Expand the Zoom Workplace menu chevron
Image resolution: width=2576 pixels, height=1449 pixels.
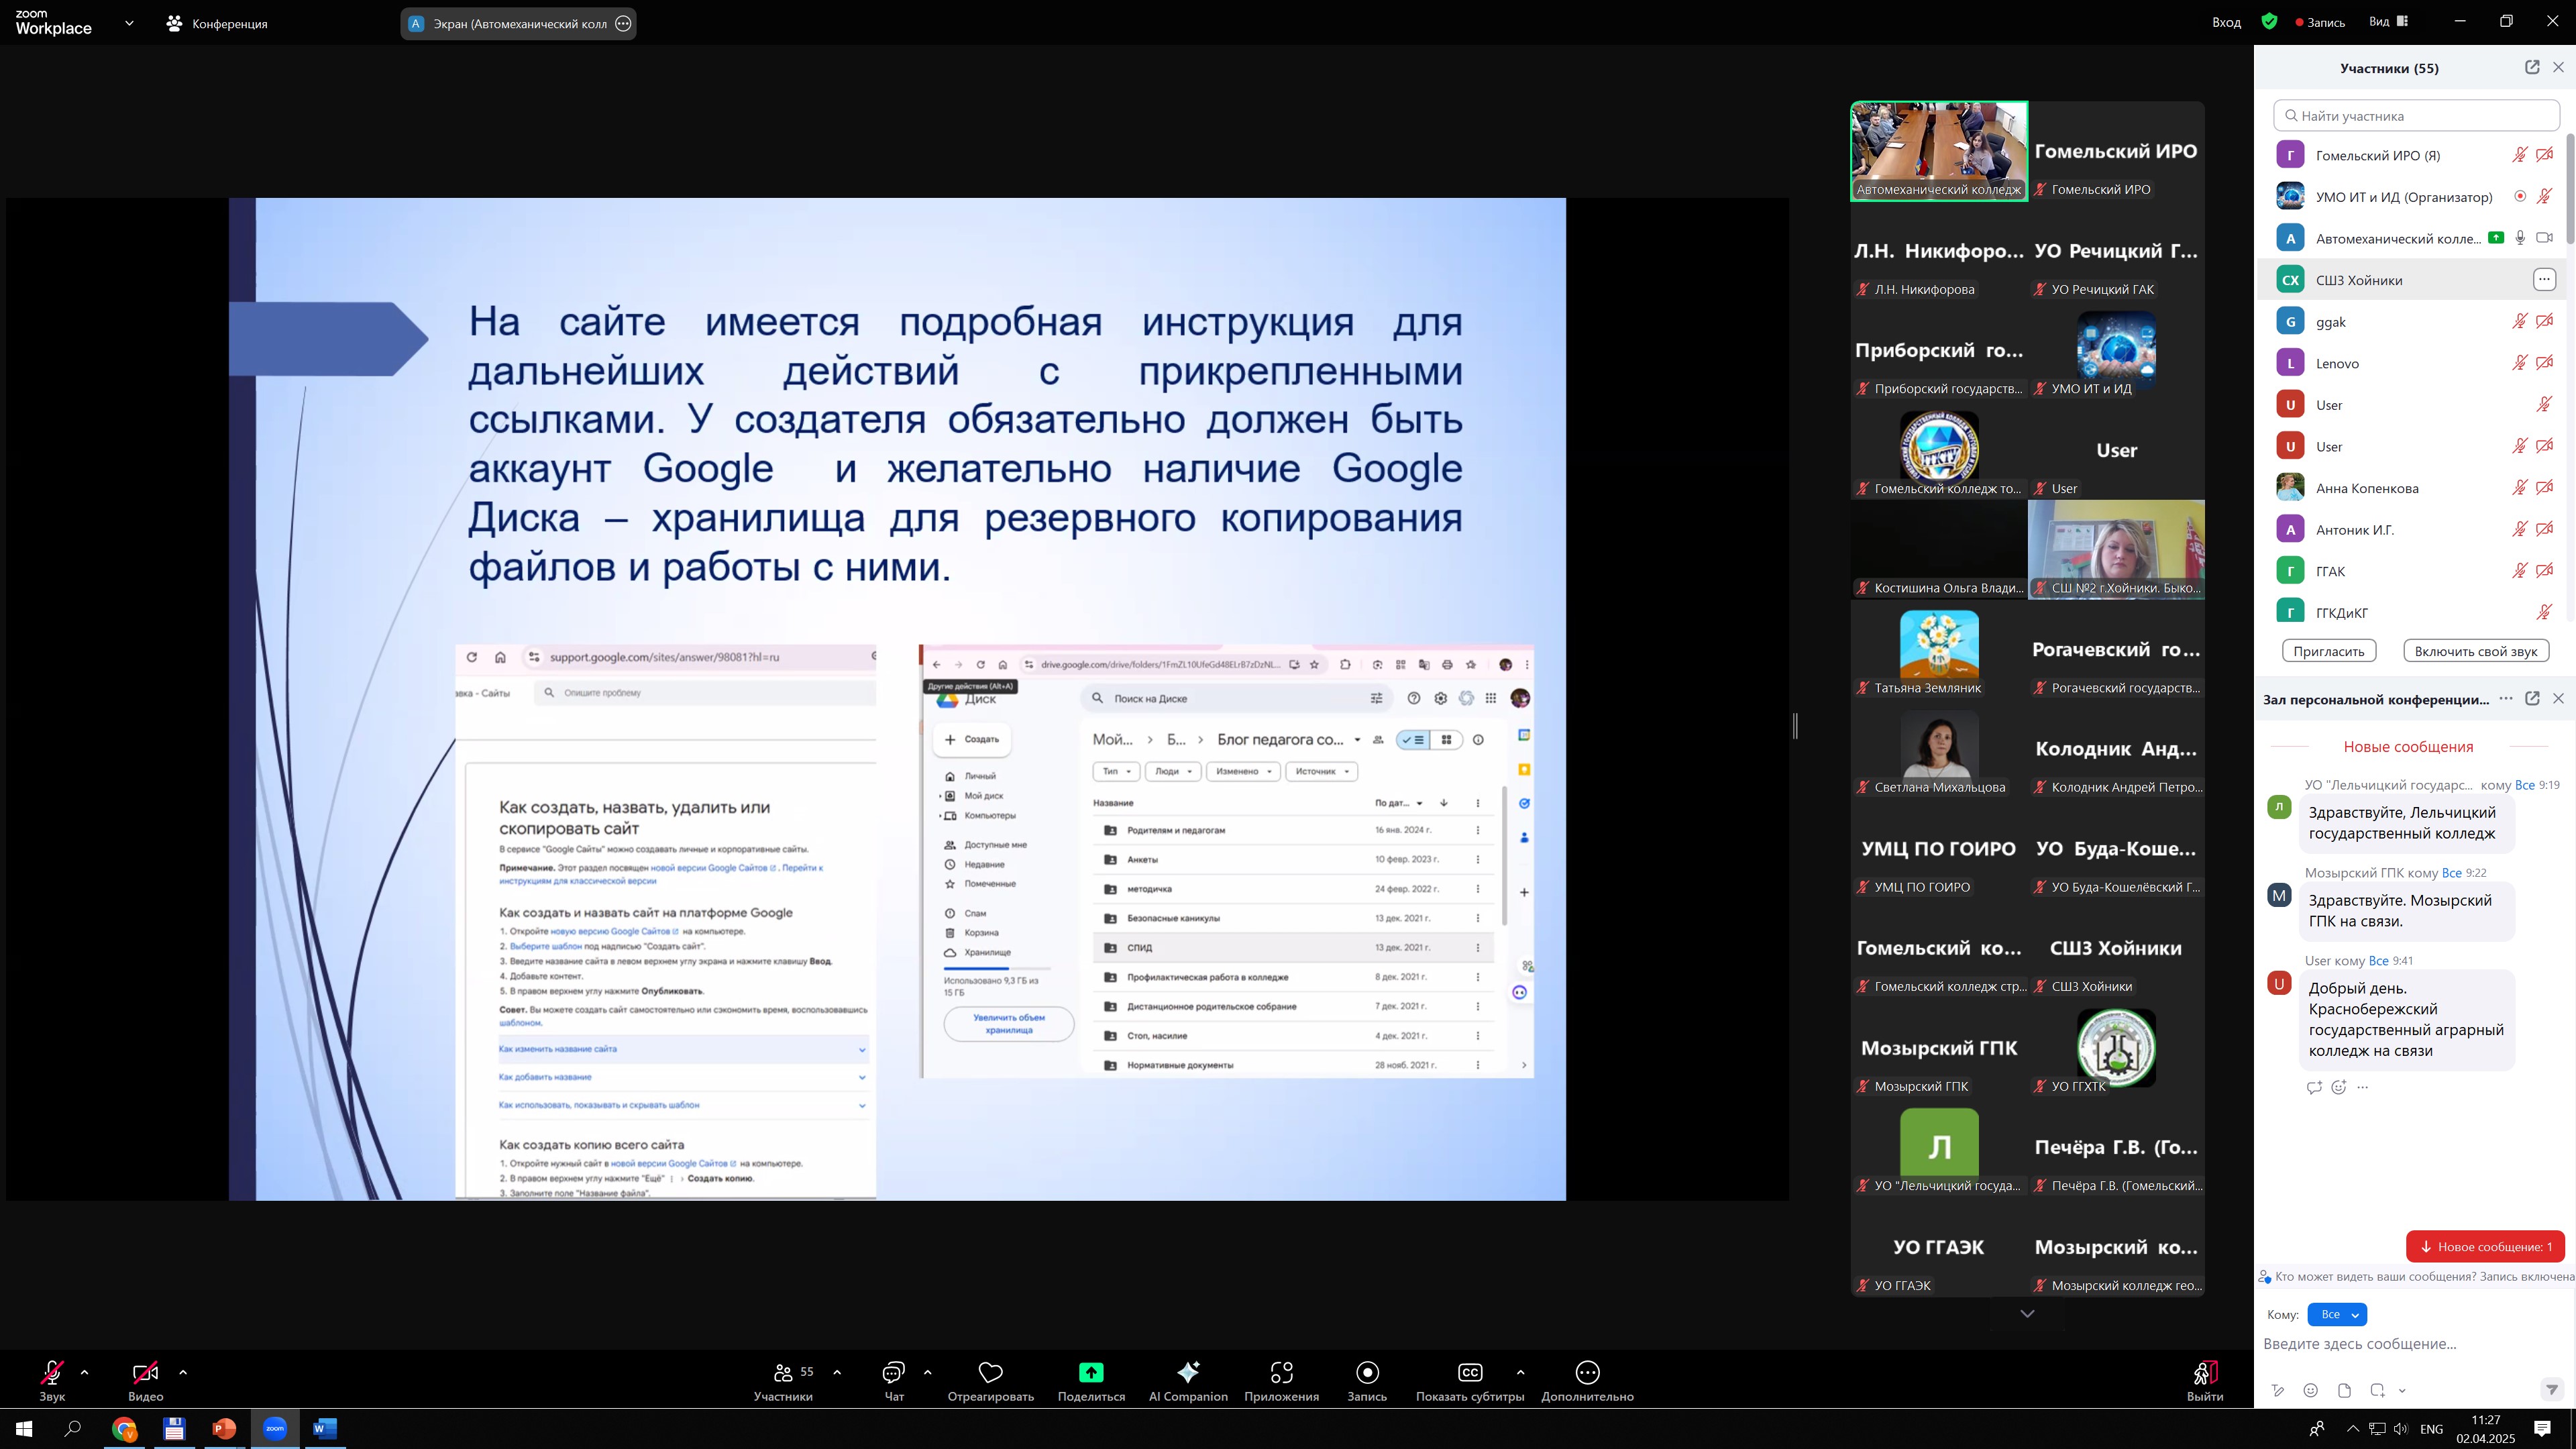129,23
